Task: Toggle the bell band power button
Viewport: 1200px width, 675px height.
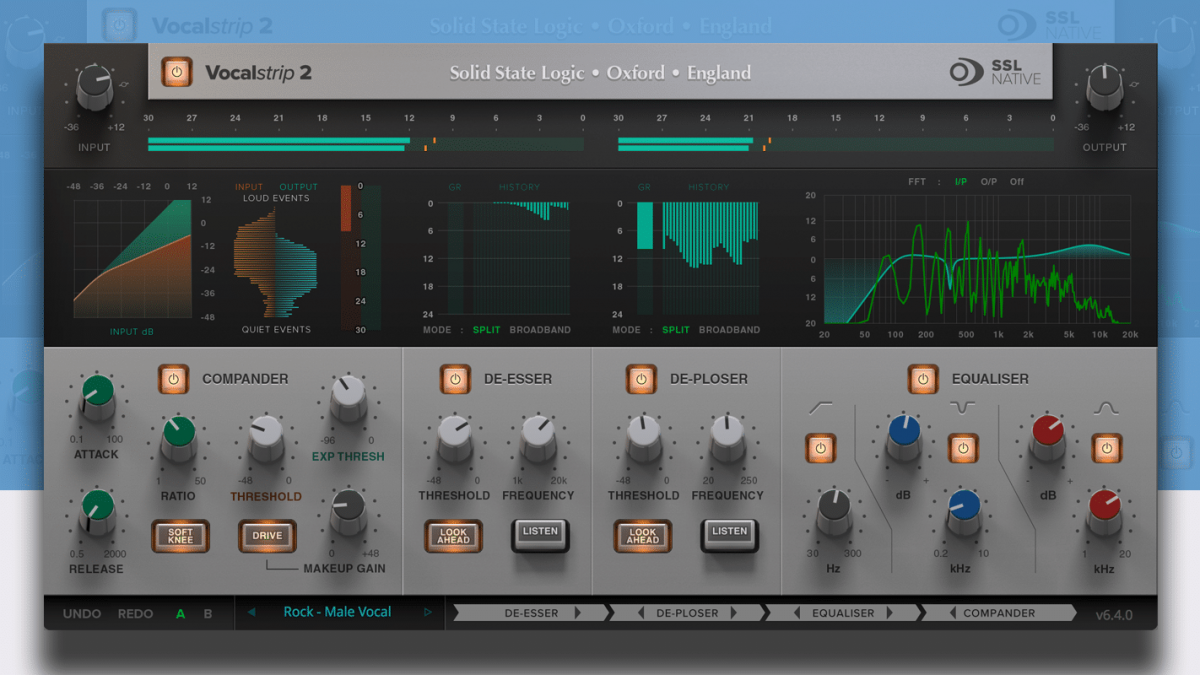Action: tap(1106, 448)
